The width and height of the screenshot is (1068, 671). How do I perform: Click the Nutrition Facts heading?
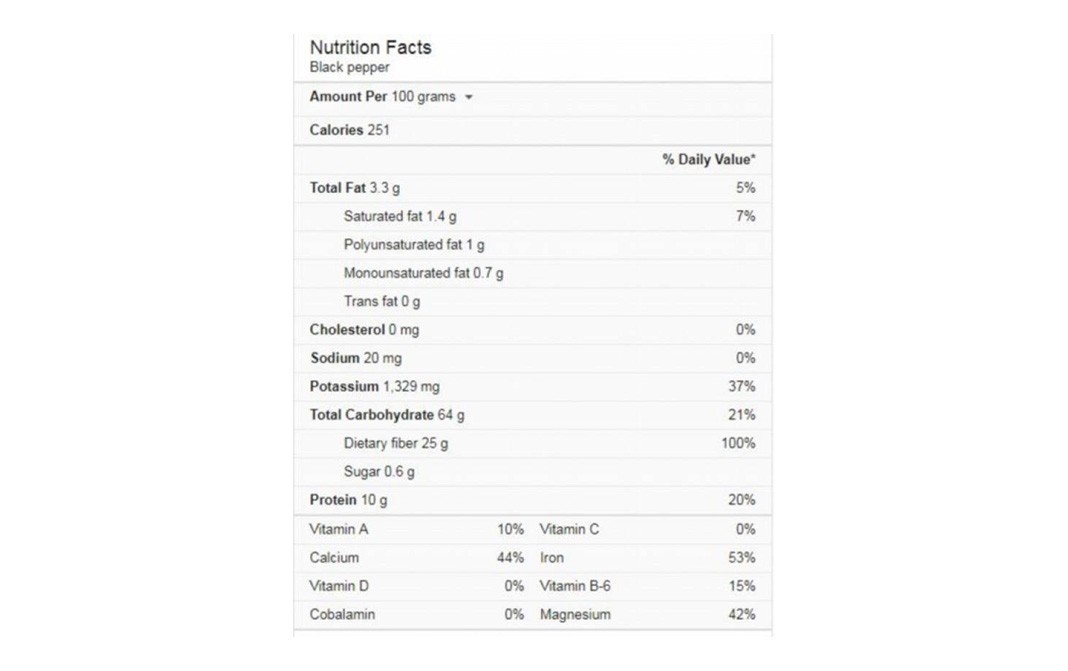coord(371,48)
